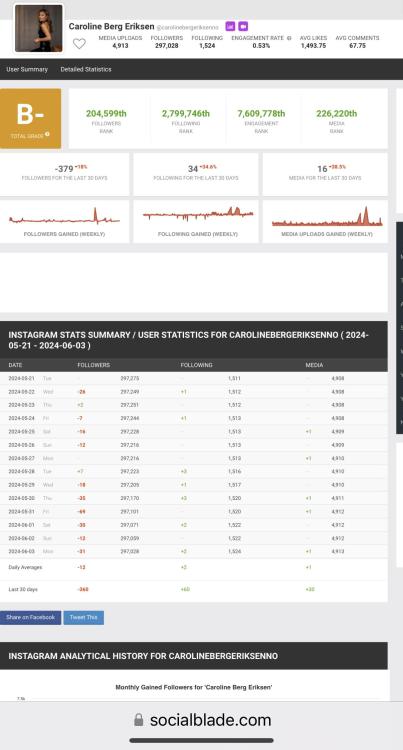
Task: Switch to User Summary tab
Action: [27, 69]
